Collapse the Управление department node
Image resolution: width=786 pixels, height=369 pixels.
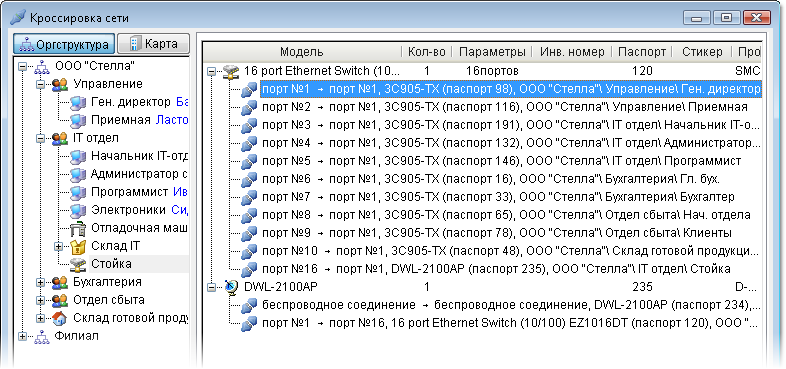coord(41,84)
